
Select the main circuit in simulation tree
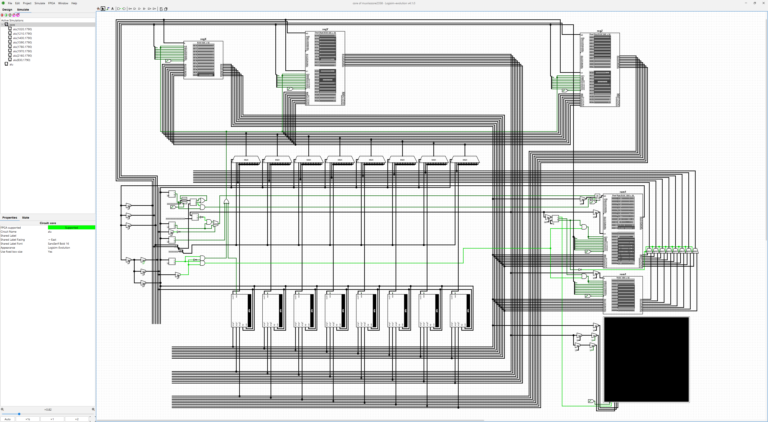click(x=12, y=24)
